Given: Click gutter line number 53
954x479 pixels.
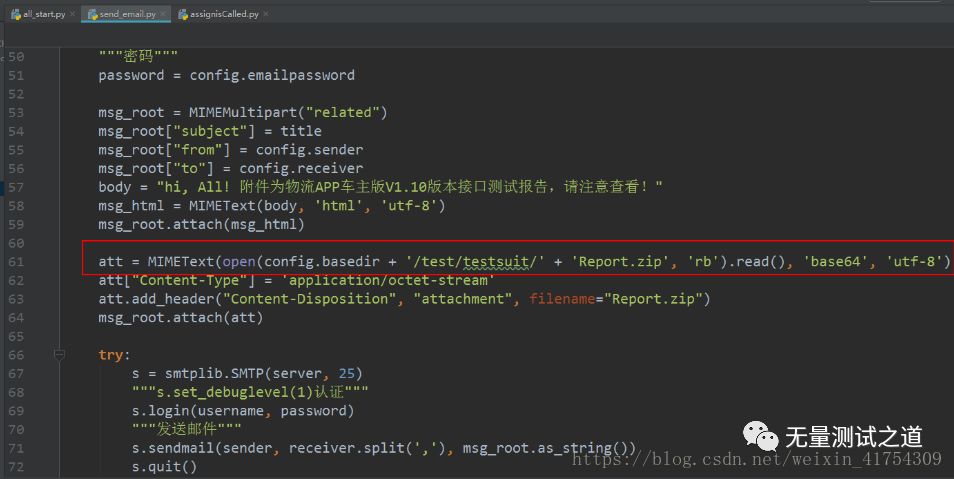Looking at the screenshot, I should click(x=16, y=113).
